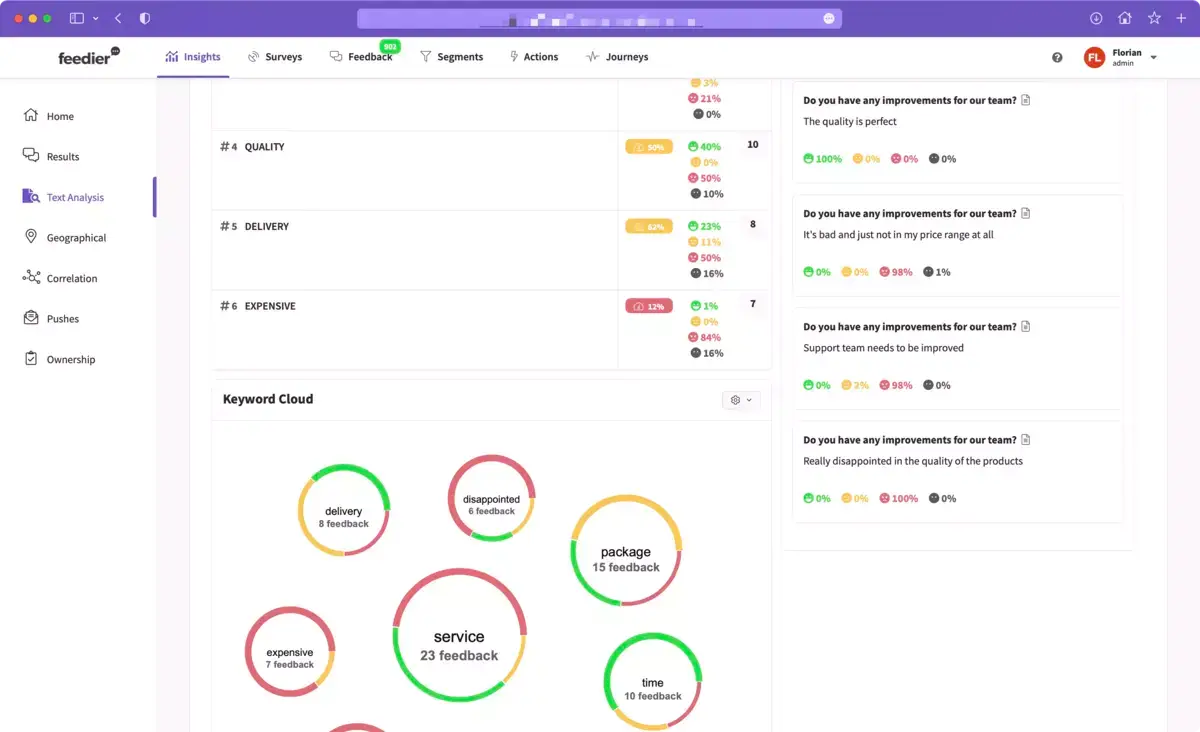Open a new browser tab with plus icon
The width and height of the screenshot is (1200, 732).
coord(1181,18)
